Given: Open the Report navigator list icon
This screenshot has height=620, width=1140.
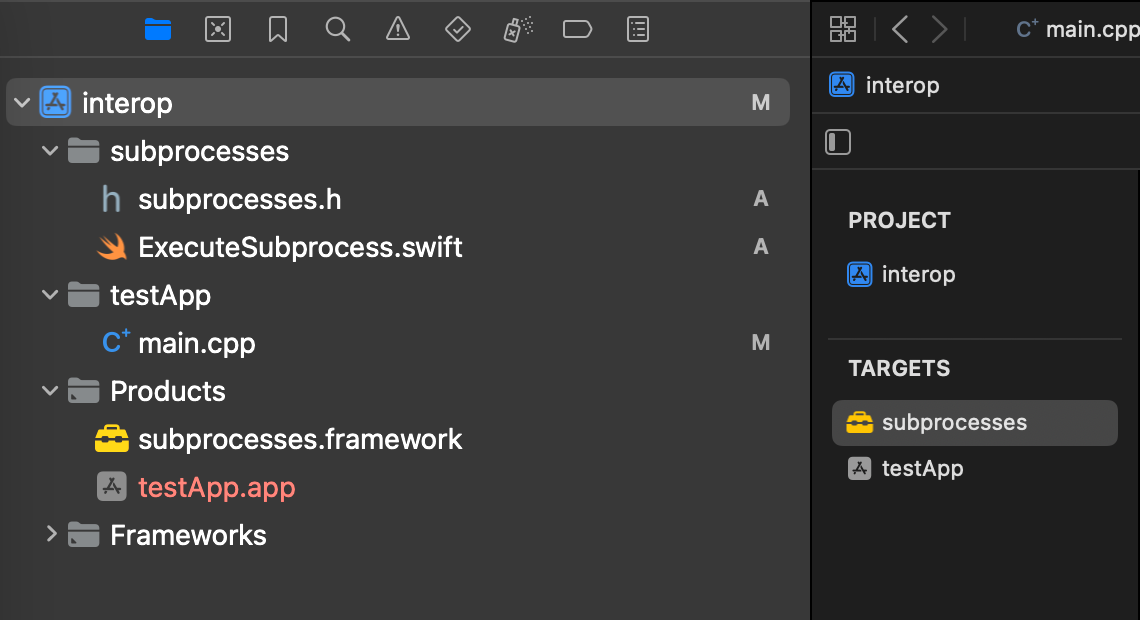Looking at the screenshot, I should tap(638, 30).
